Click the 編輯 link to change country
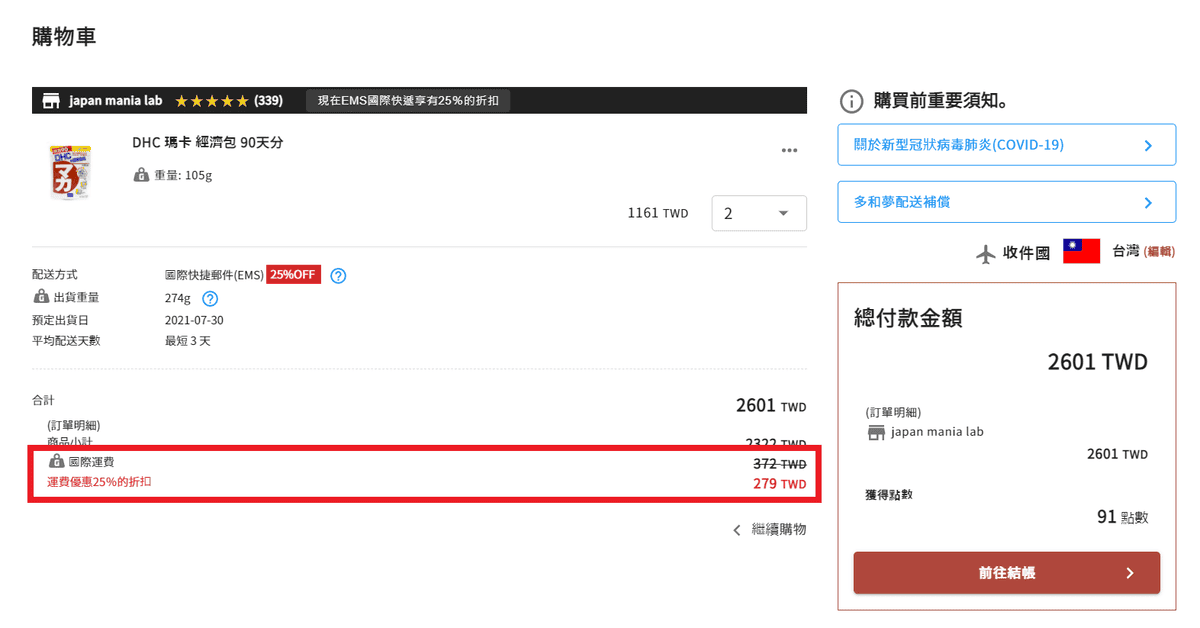Image resolution: width=1200 pixels, height=628 pixels. pyautogui.click(x=1159, y=252)
